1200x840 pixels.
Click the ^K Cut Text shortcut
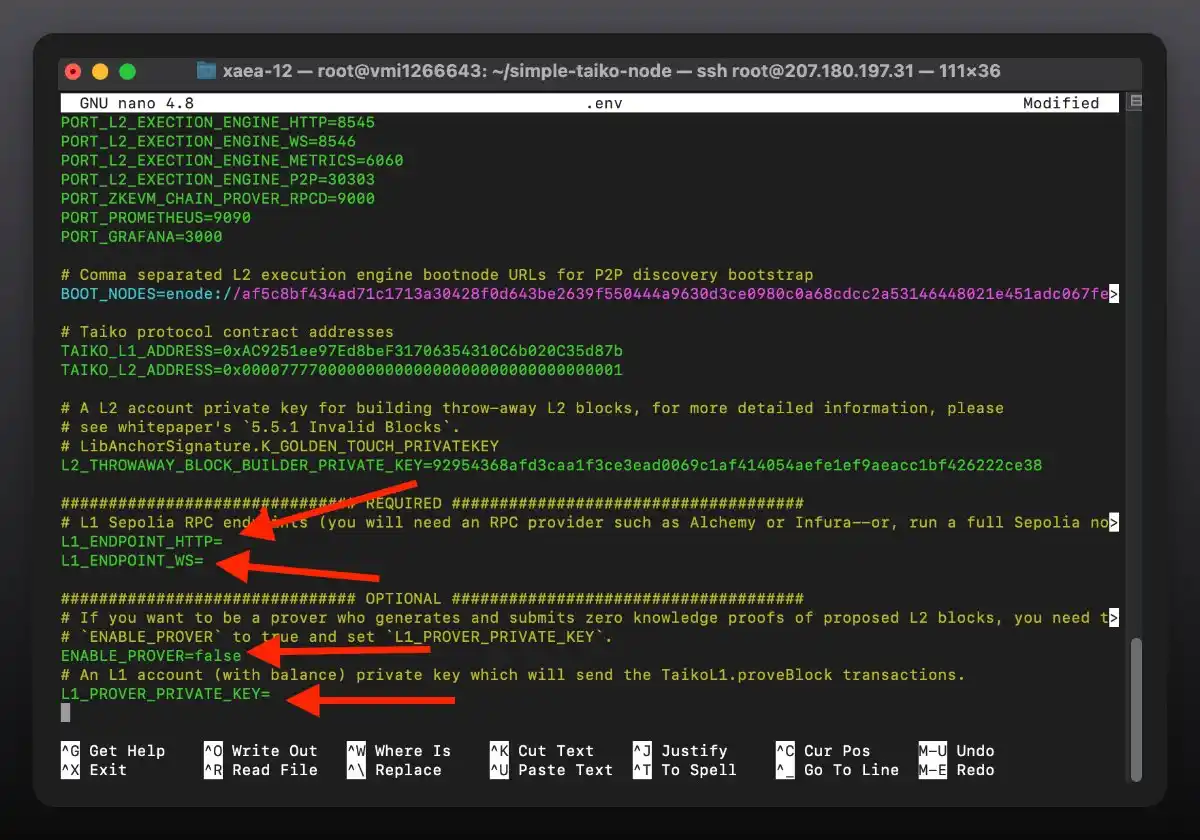pyautogui.click(x=541, y=751)
